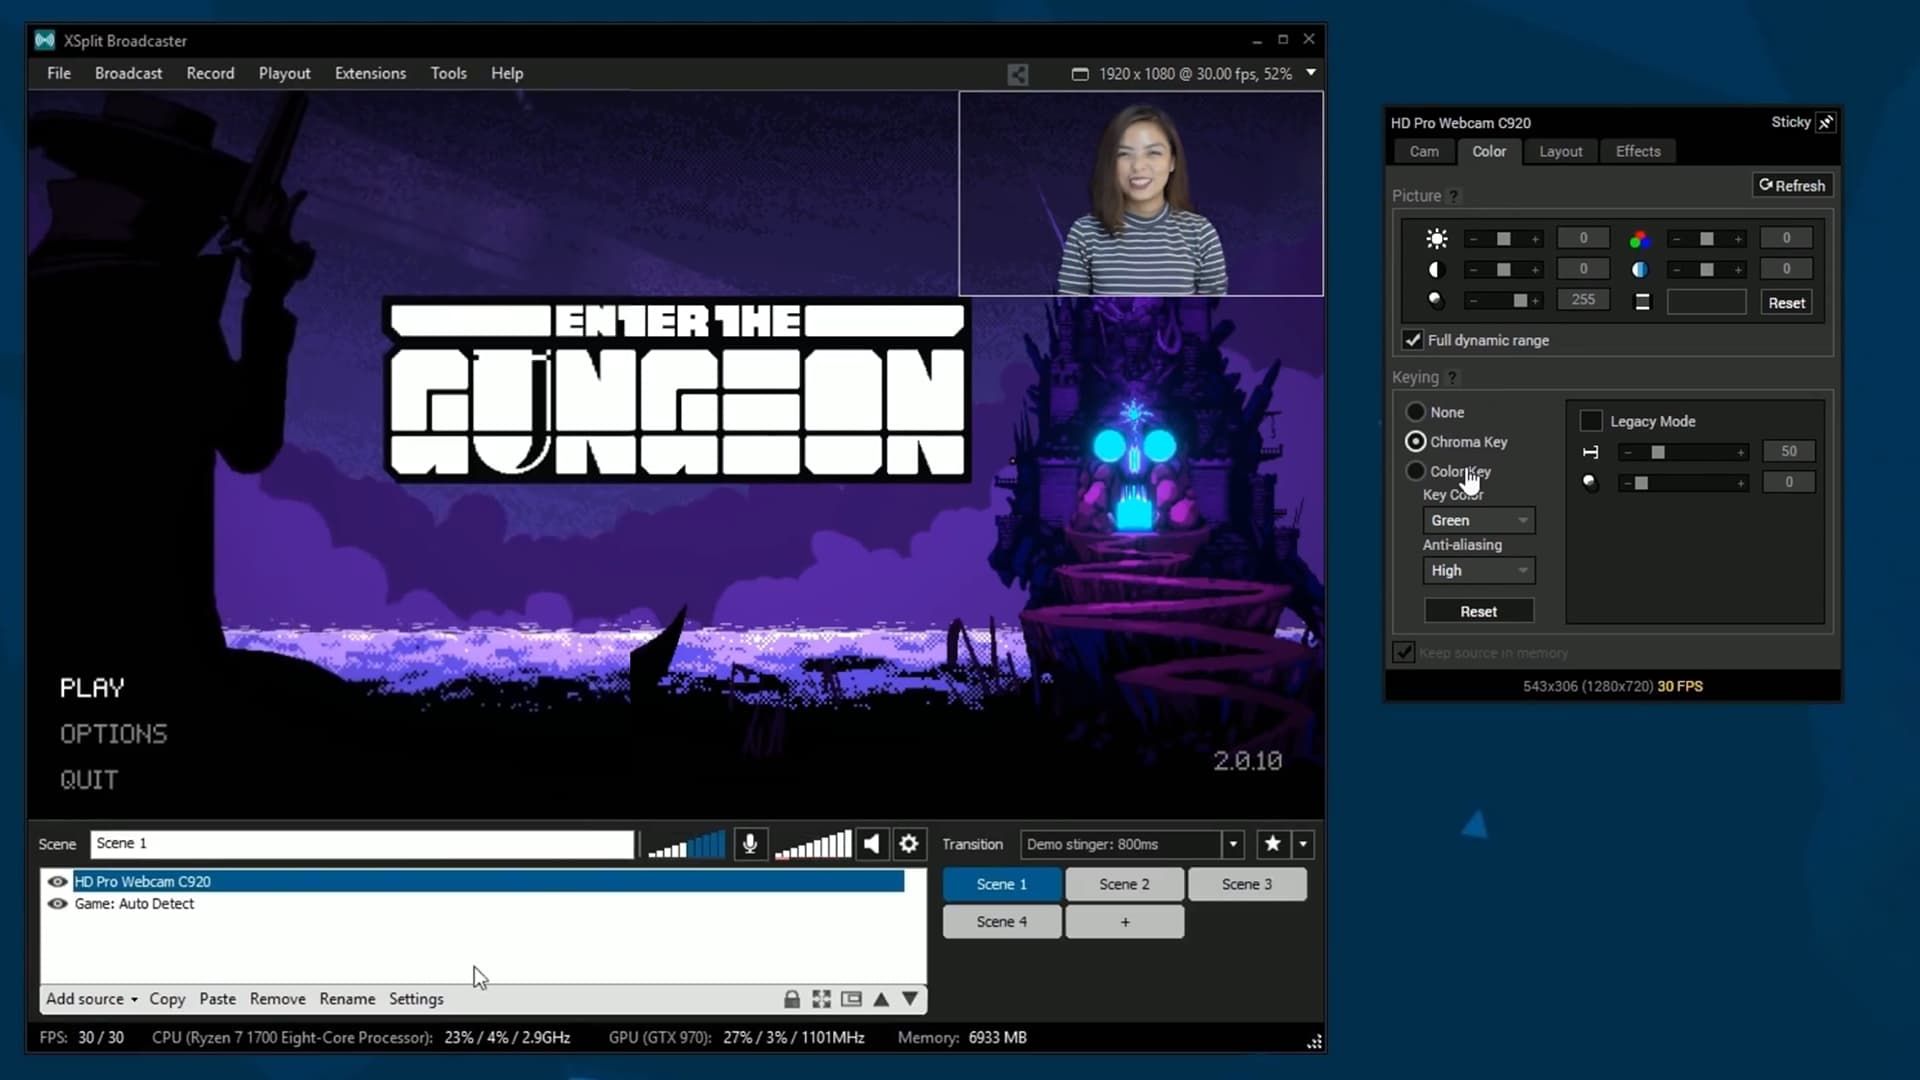Open the resolution 1920 x 1080 dropdown arrow
Screen dimensions: 1920x1080
point(1310,73)
